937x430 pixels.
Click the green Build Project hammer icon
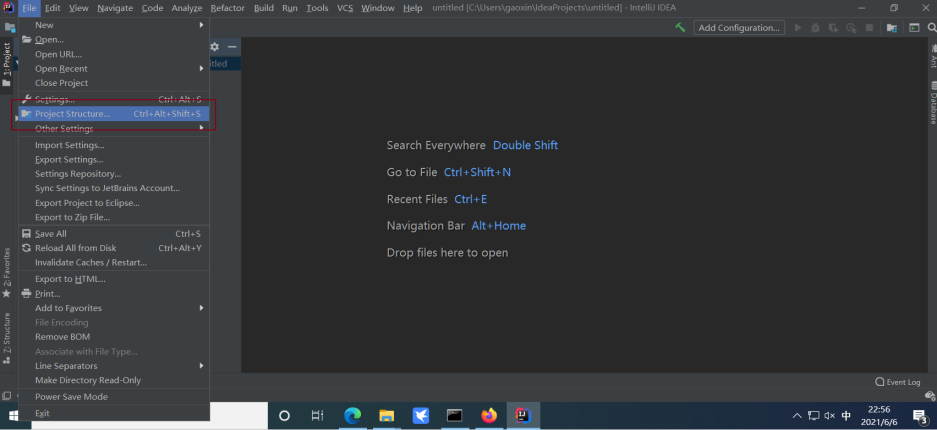click(680, 28)
